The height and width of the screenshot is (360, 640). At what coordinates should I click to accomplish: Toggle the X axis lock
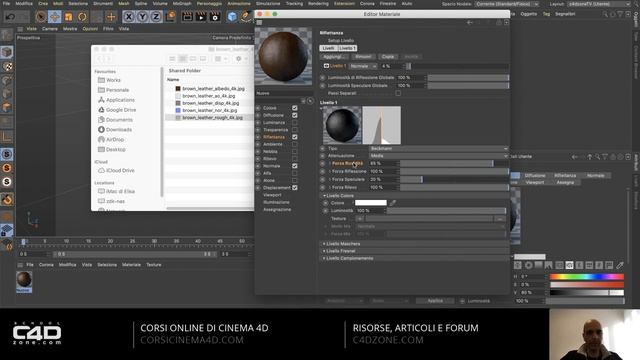click(x=129, y=17)
